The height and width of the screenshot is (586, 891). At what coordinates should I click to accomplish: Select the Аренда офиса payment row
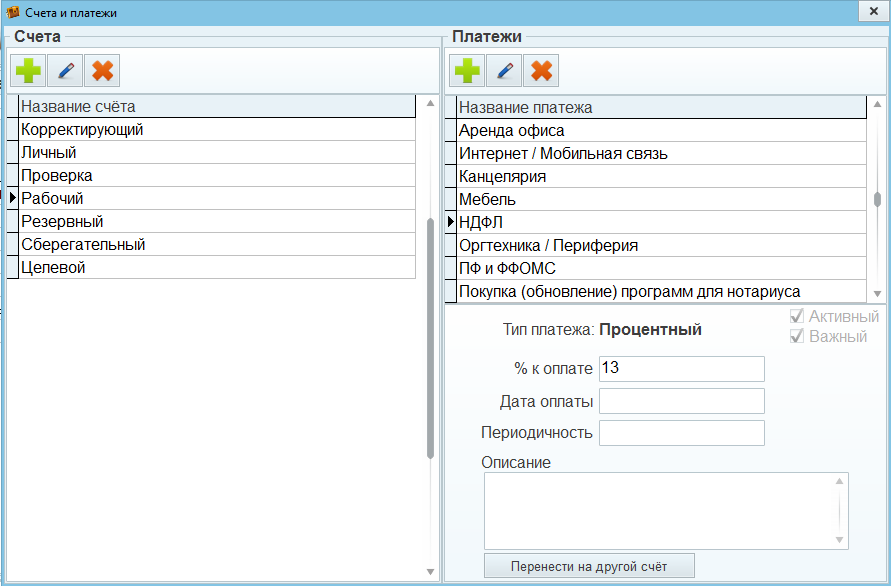(x=660, y=131)
